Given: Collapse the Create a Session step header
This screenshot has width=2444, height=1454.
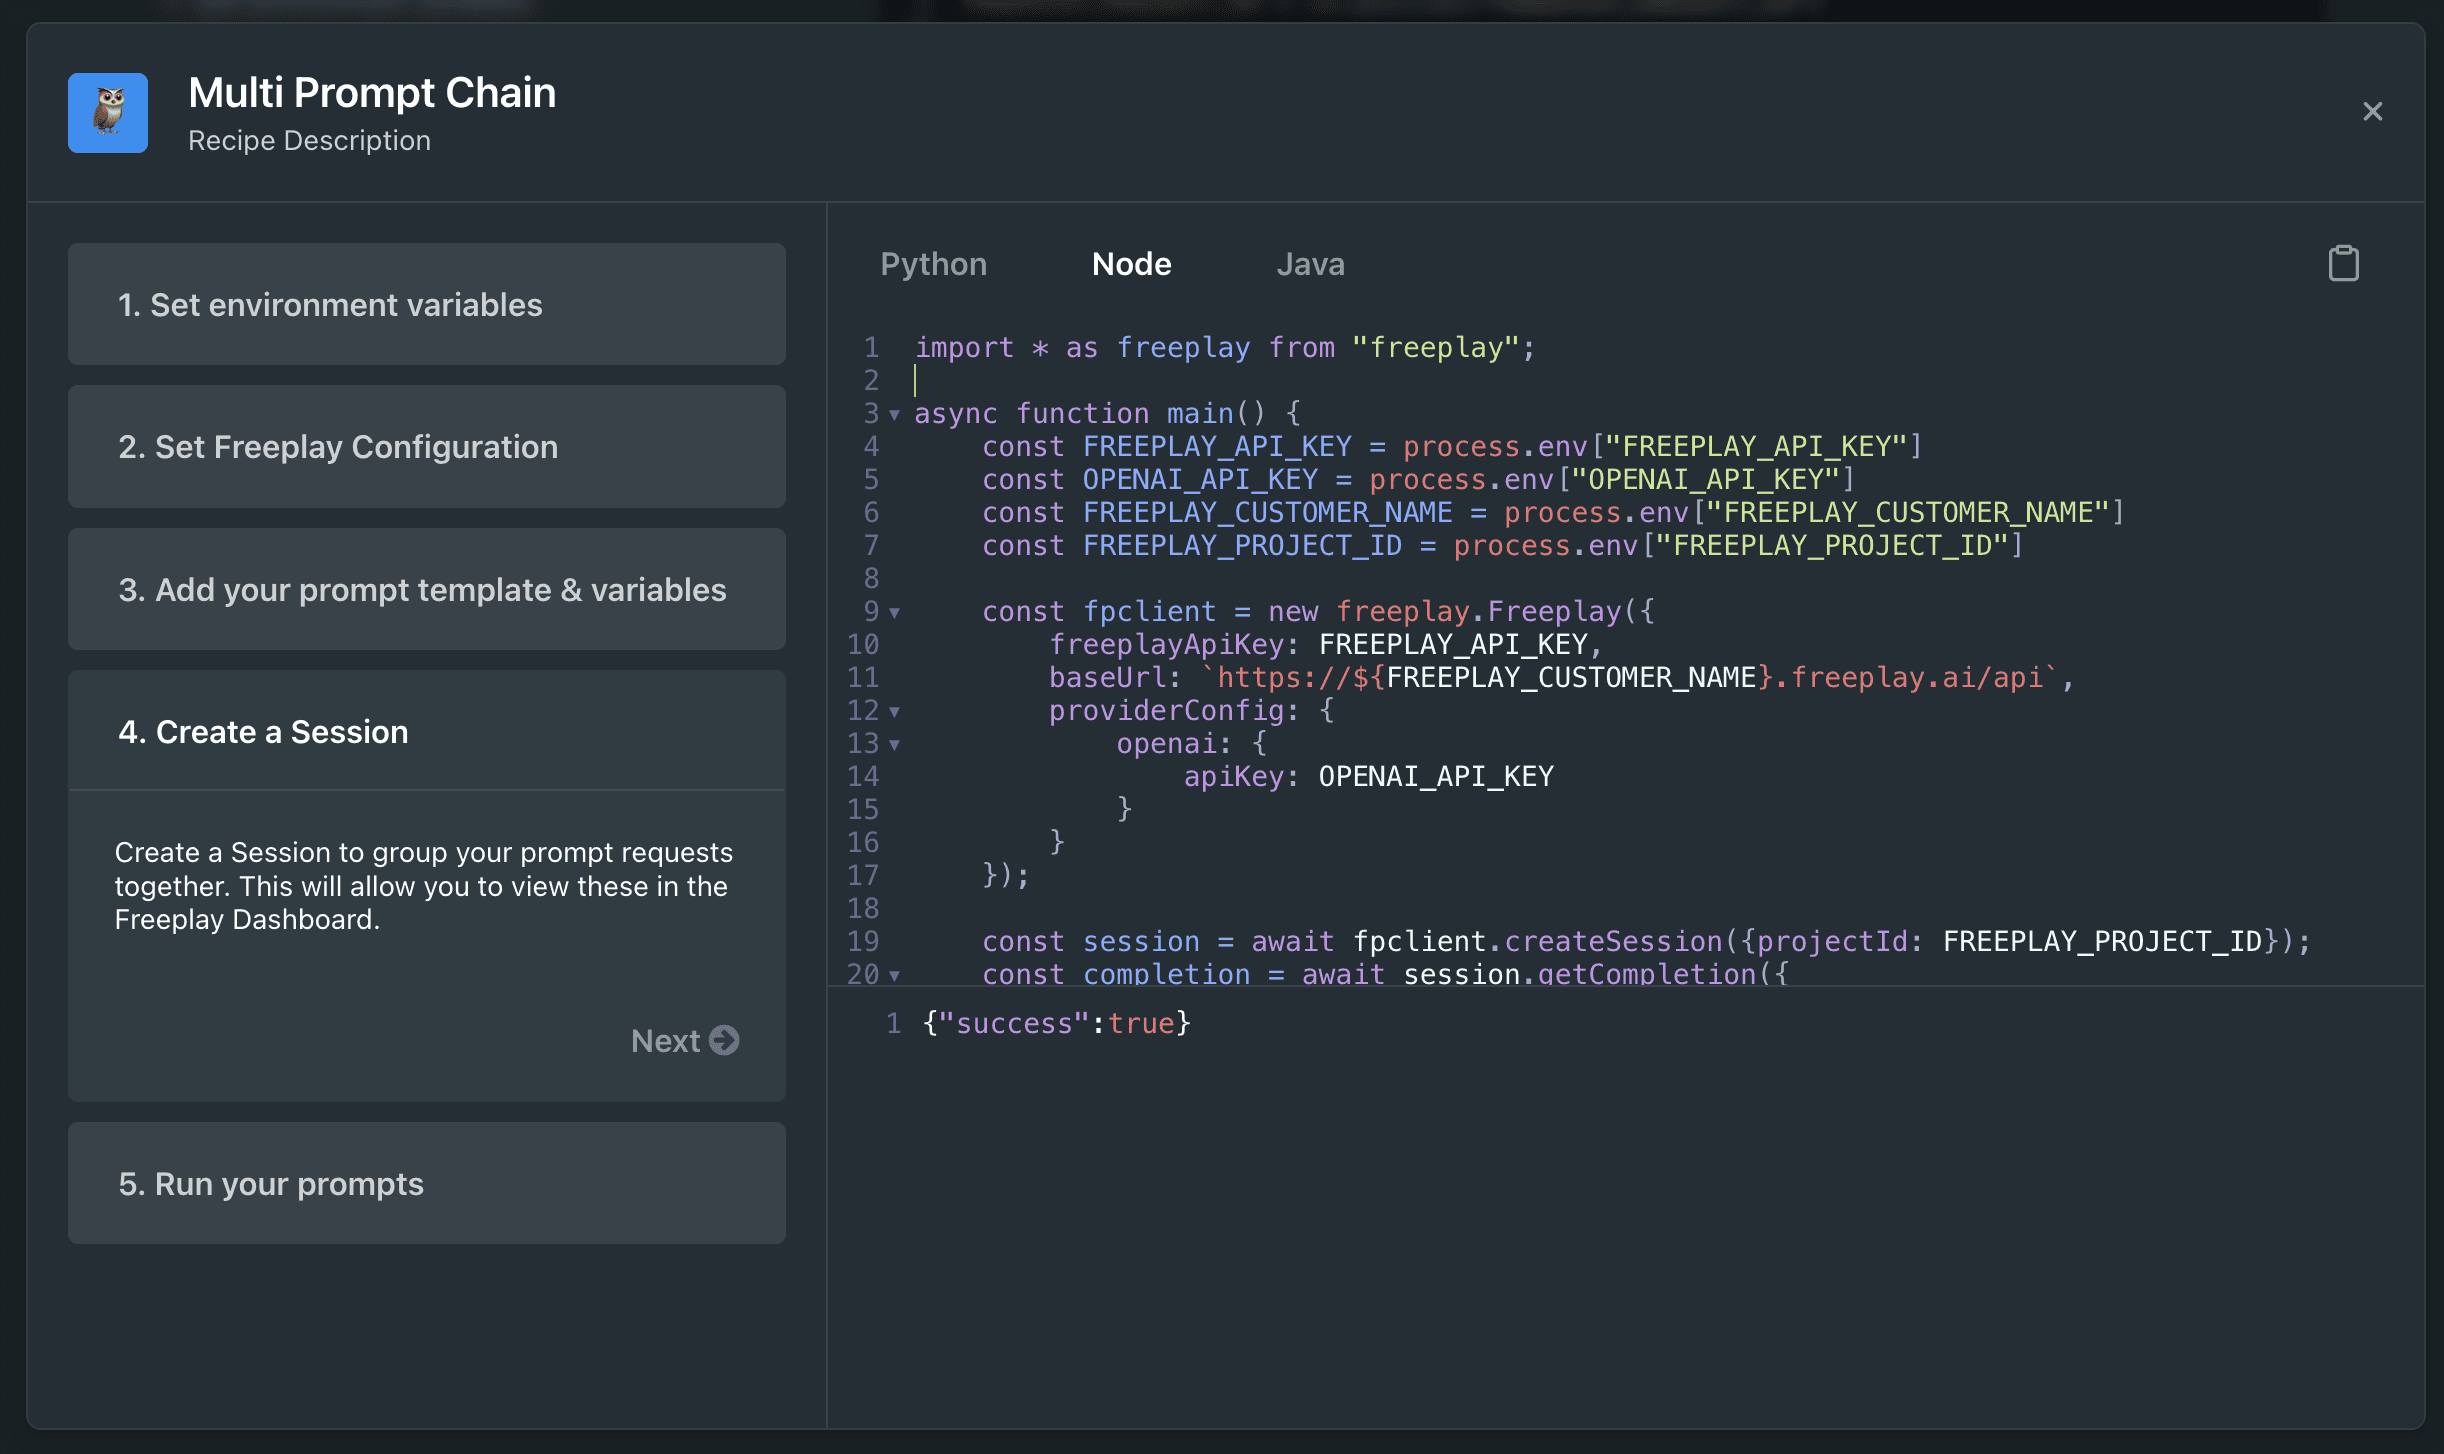Looking at the screenshot, I should (x=426, y=731).
